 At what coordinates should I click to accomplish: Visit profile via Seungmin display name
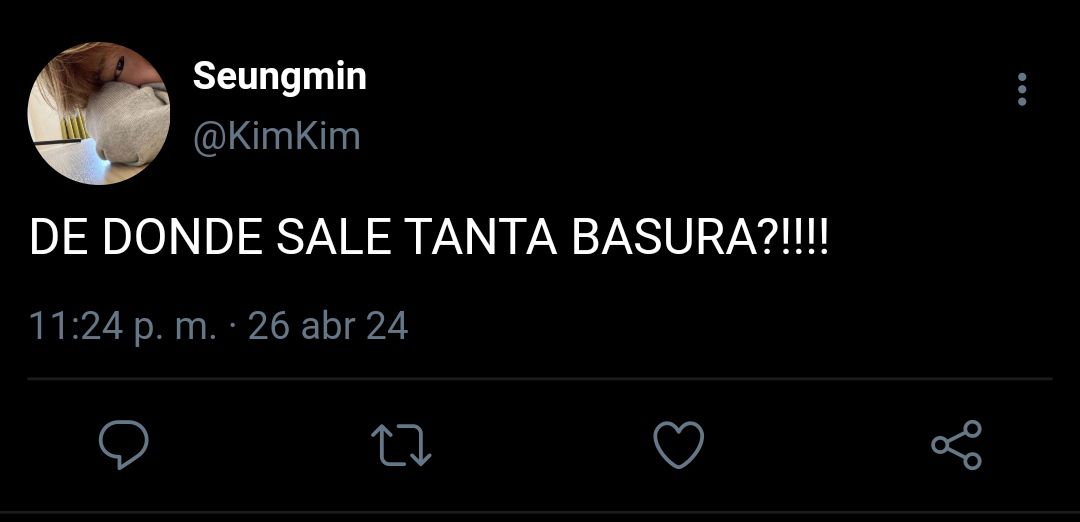tap(279, 77)
